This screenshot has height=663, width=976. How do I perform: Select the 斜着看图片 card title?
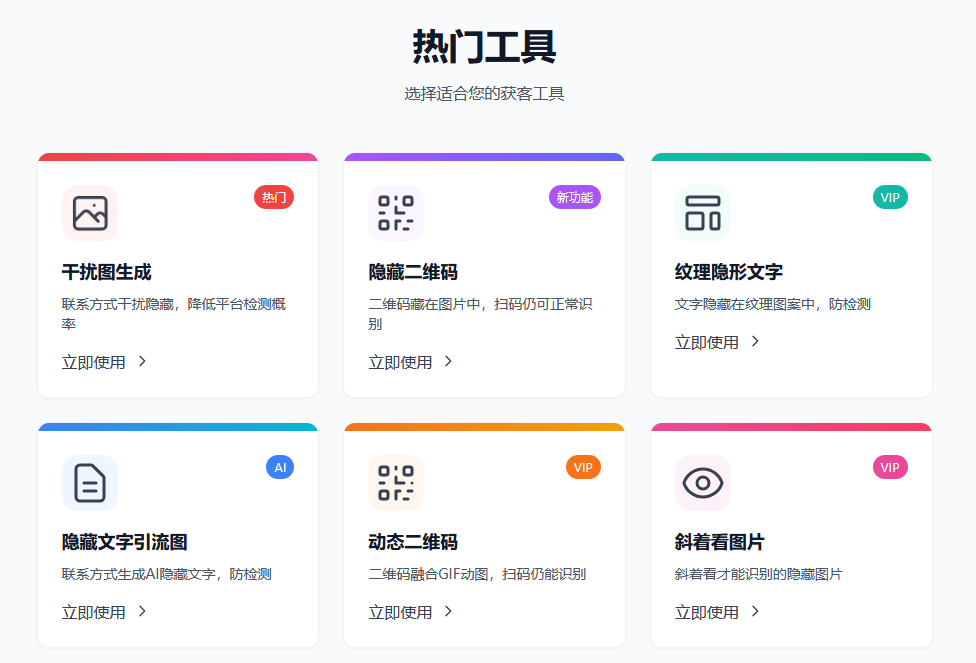coord(720,542)
